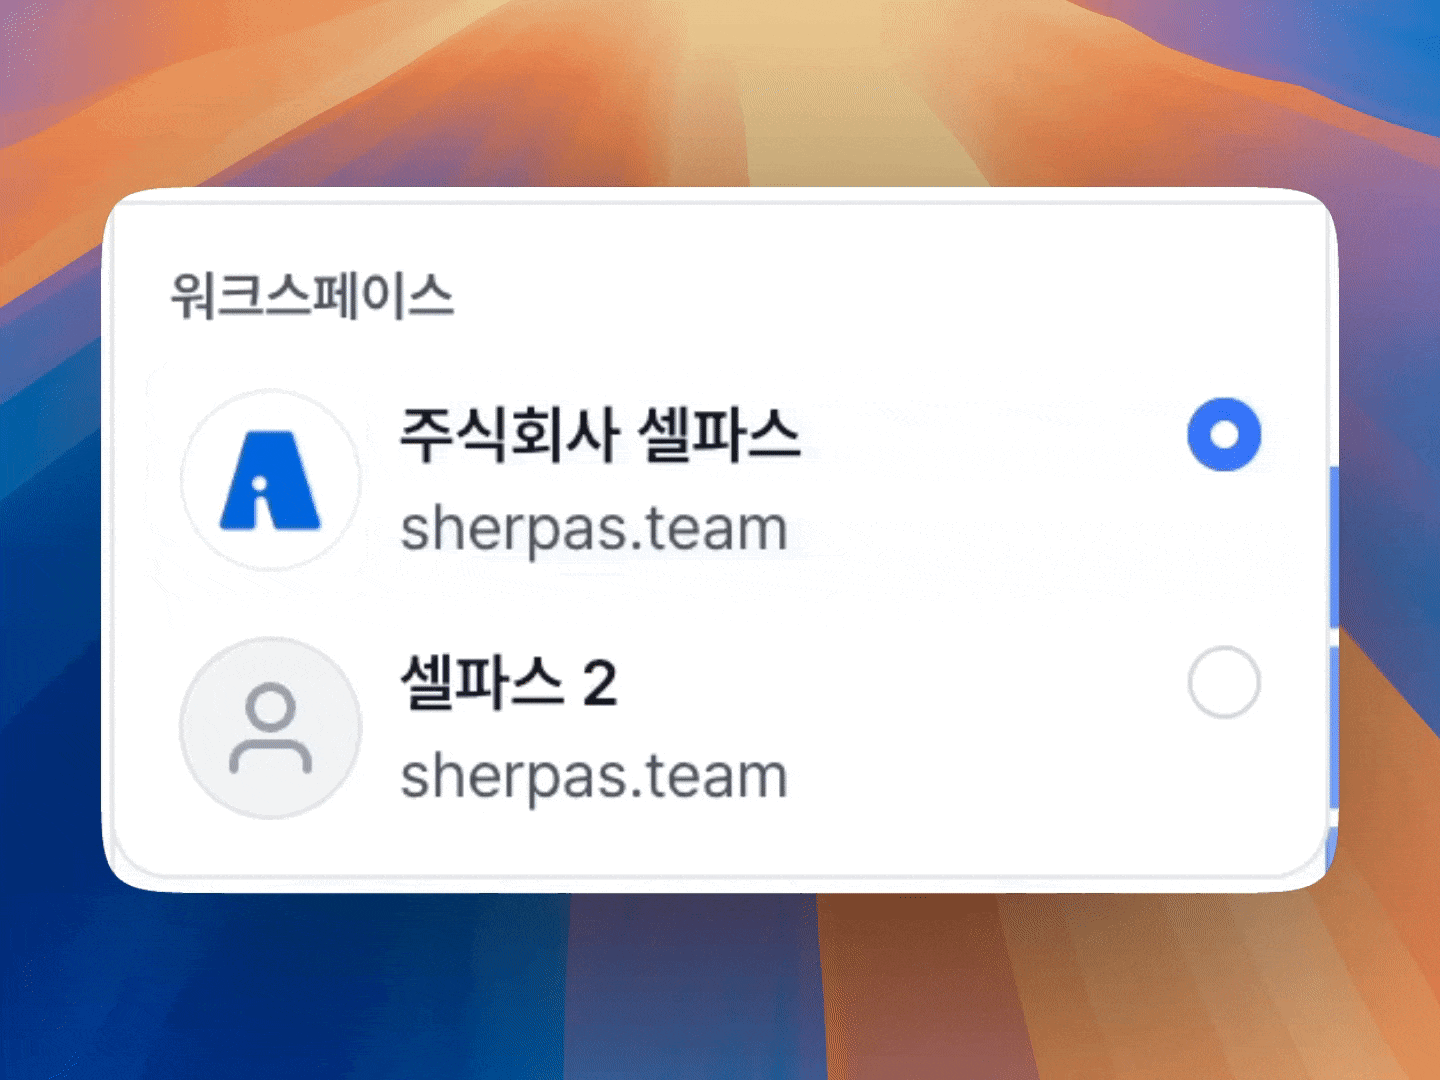The width and height of the screenshot is (1440, 1080).
Task: Click the 셀파스 2 workspace name
Action: click(508, 683)
